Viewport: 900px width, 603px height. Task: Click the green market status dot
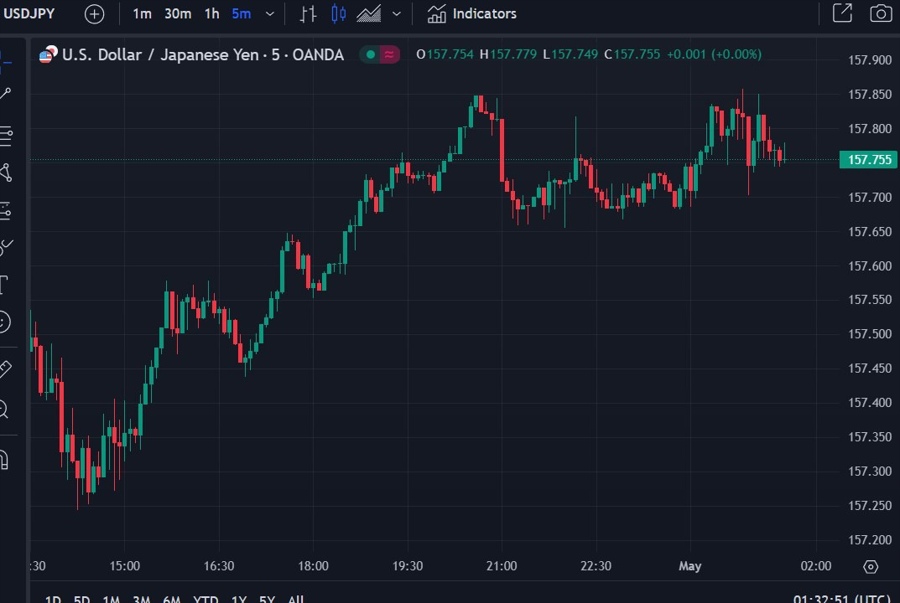[x=371, y=55]
